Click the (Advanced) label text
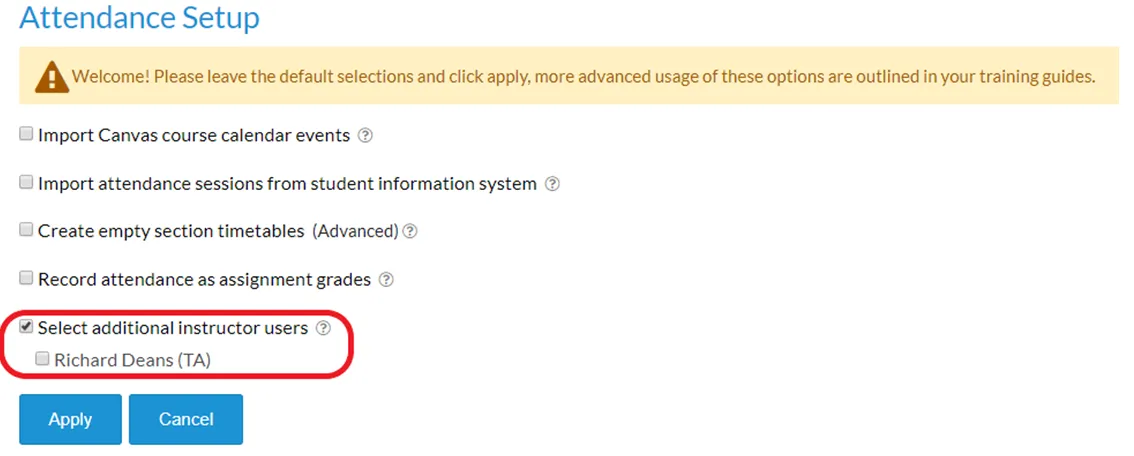This screenshot has width=1134, height=456. coord(355,231)
